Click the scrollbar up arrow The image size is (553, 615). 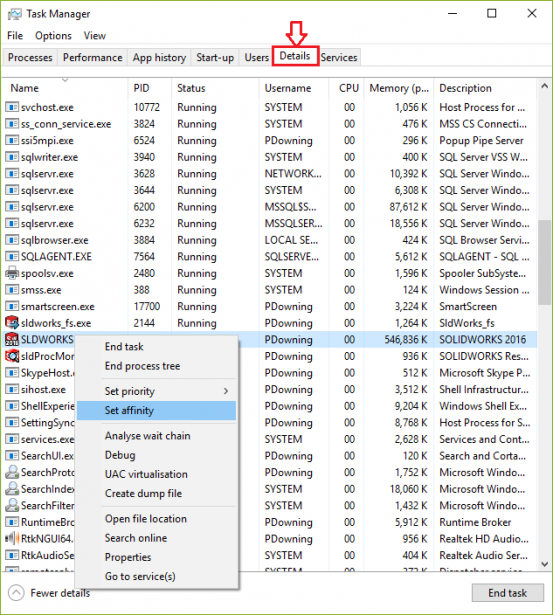[544, 86]
